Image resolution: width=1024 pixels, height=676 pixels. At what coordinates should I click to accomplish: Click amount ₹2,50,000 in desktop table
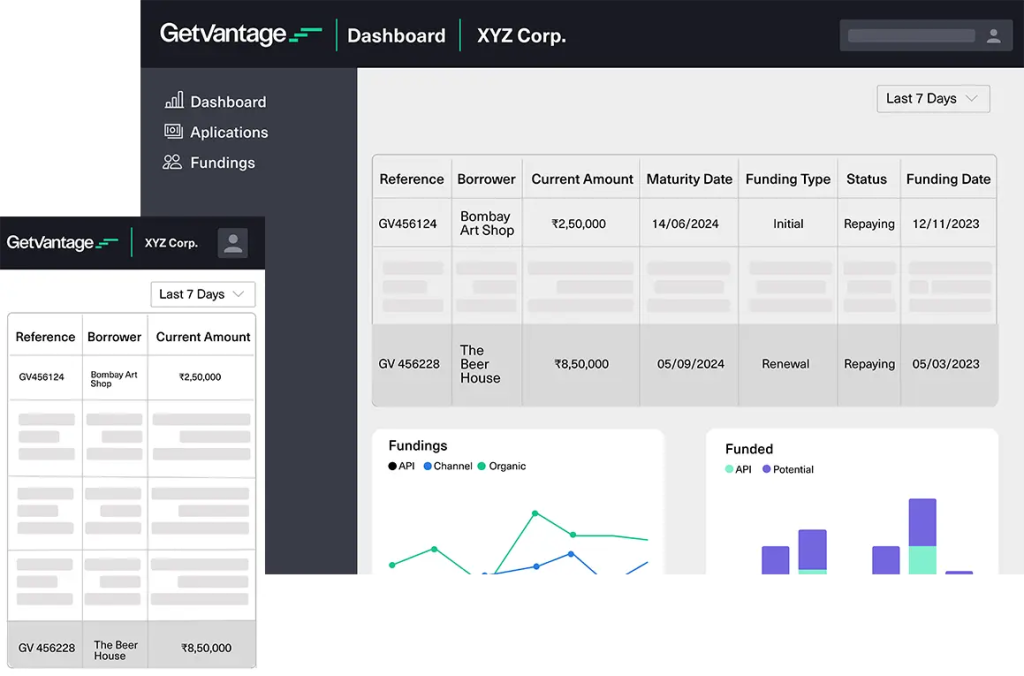[x=579, y=223]
